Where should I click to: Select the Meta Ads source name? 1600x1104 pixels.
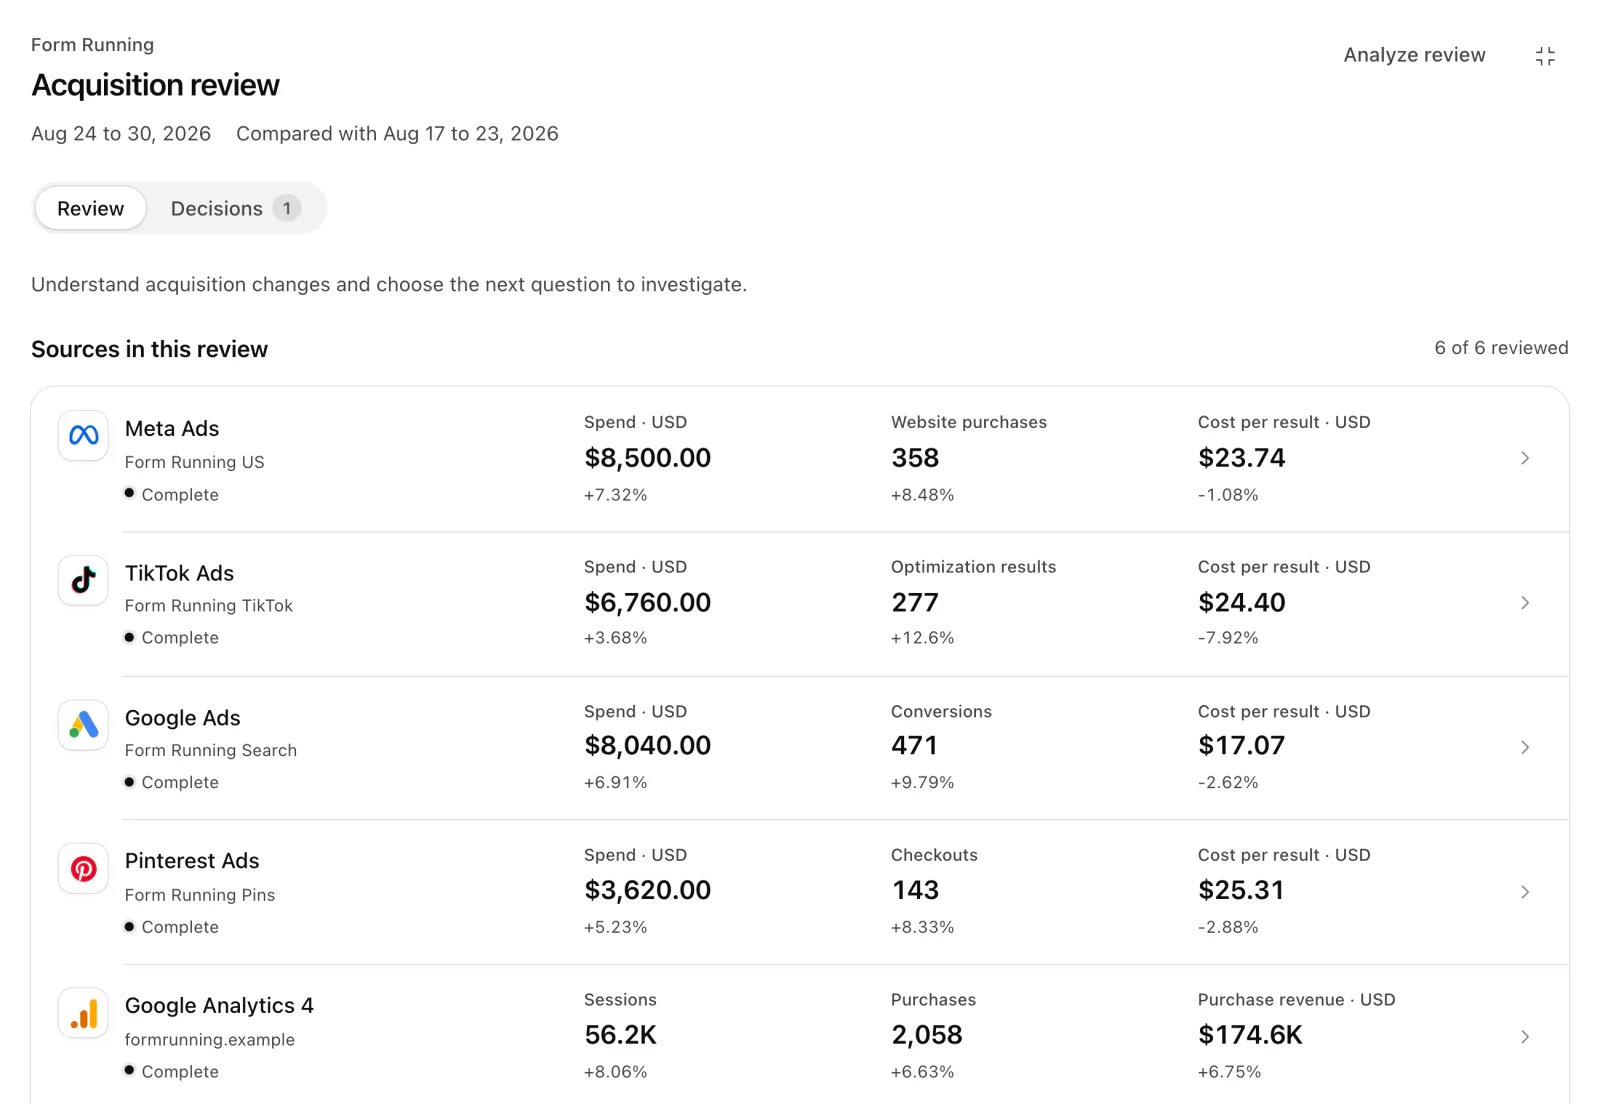coord(172,429)
